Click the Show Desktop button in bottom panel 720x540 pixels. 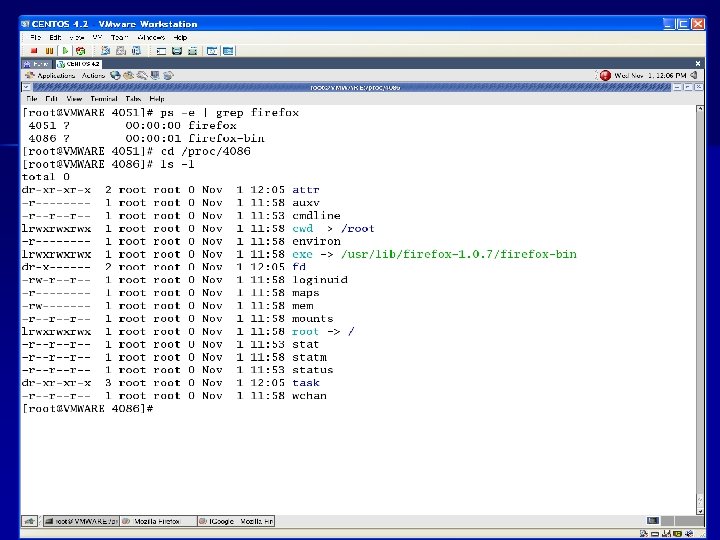tap(29, 521)
